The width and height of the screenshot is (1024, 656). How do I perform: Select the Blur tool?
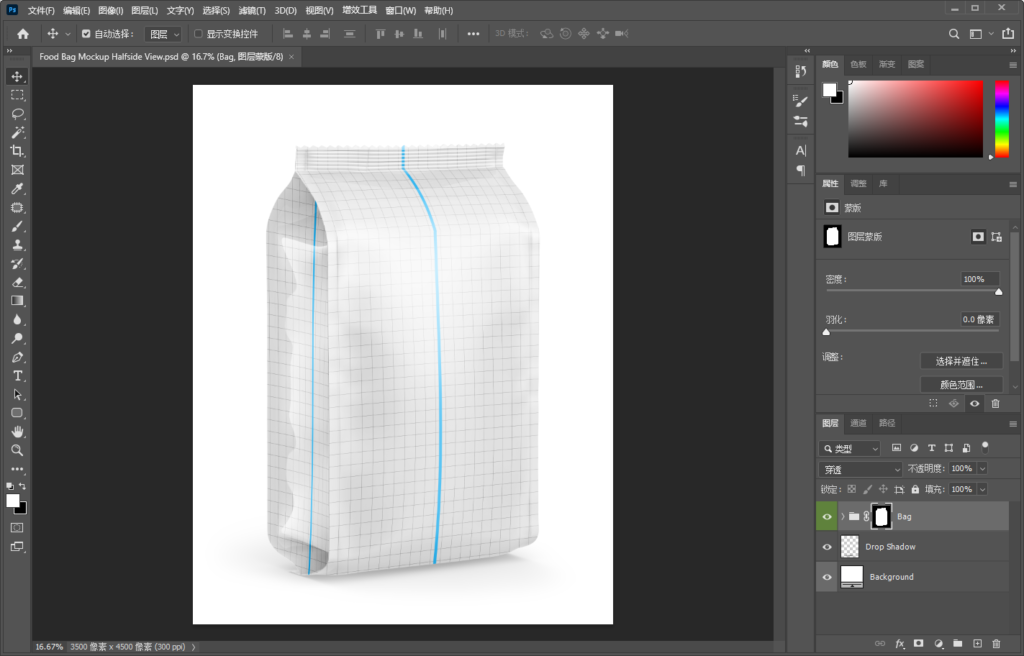point(18,320)
